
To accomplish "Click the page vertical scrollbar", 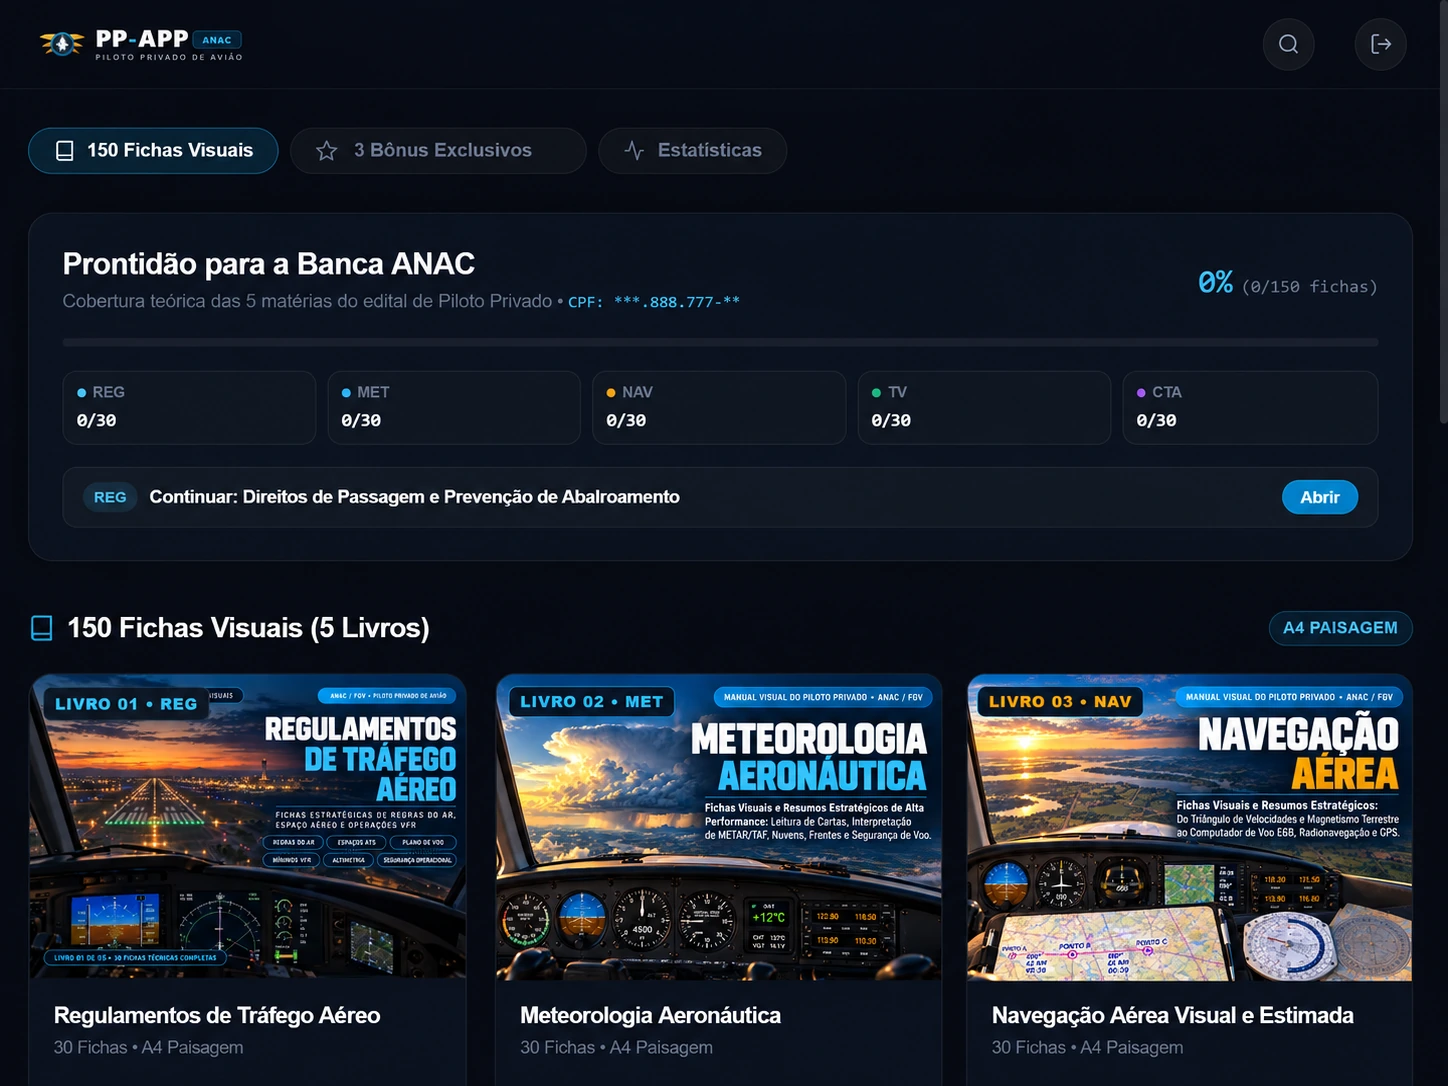I will [x=1443, y=212].
